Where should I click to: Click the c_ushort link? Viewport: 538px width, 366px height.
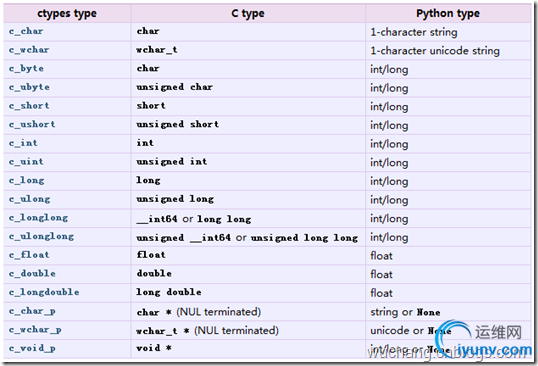32,124
